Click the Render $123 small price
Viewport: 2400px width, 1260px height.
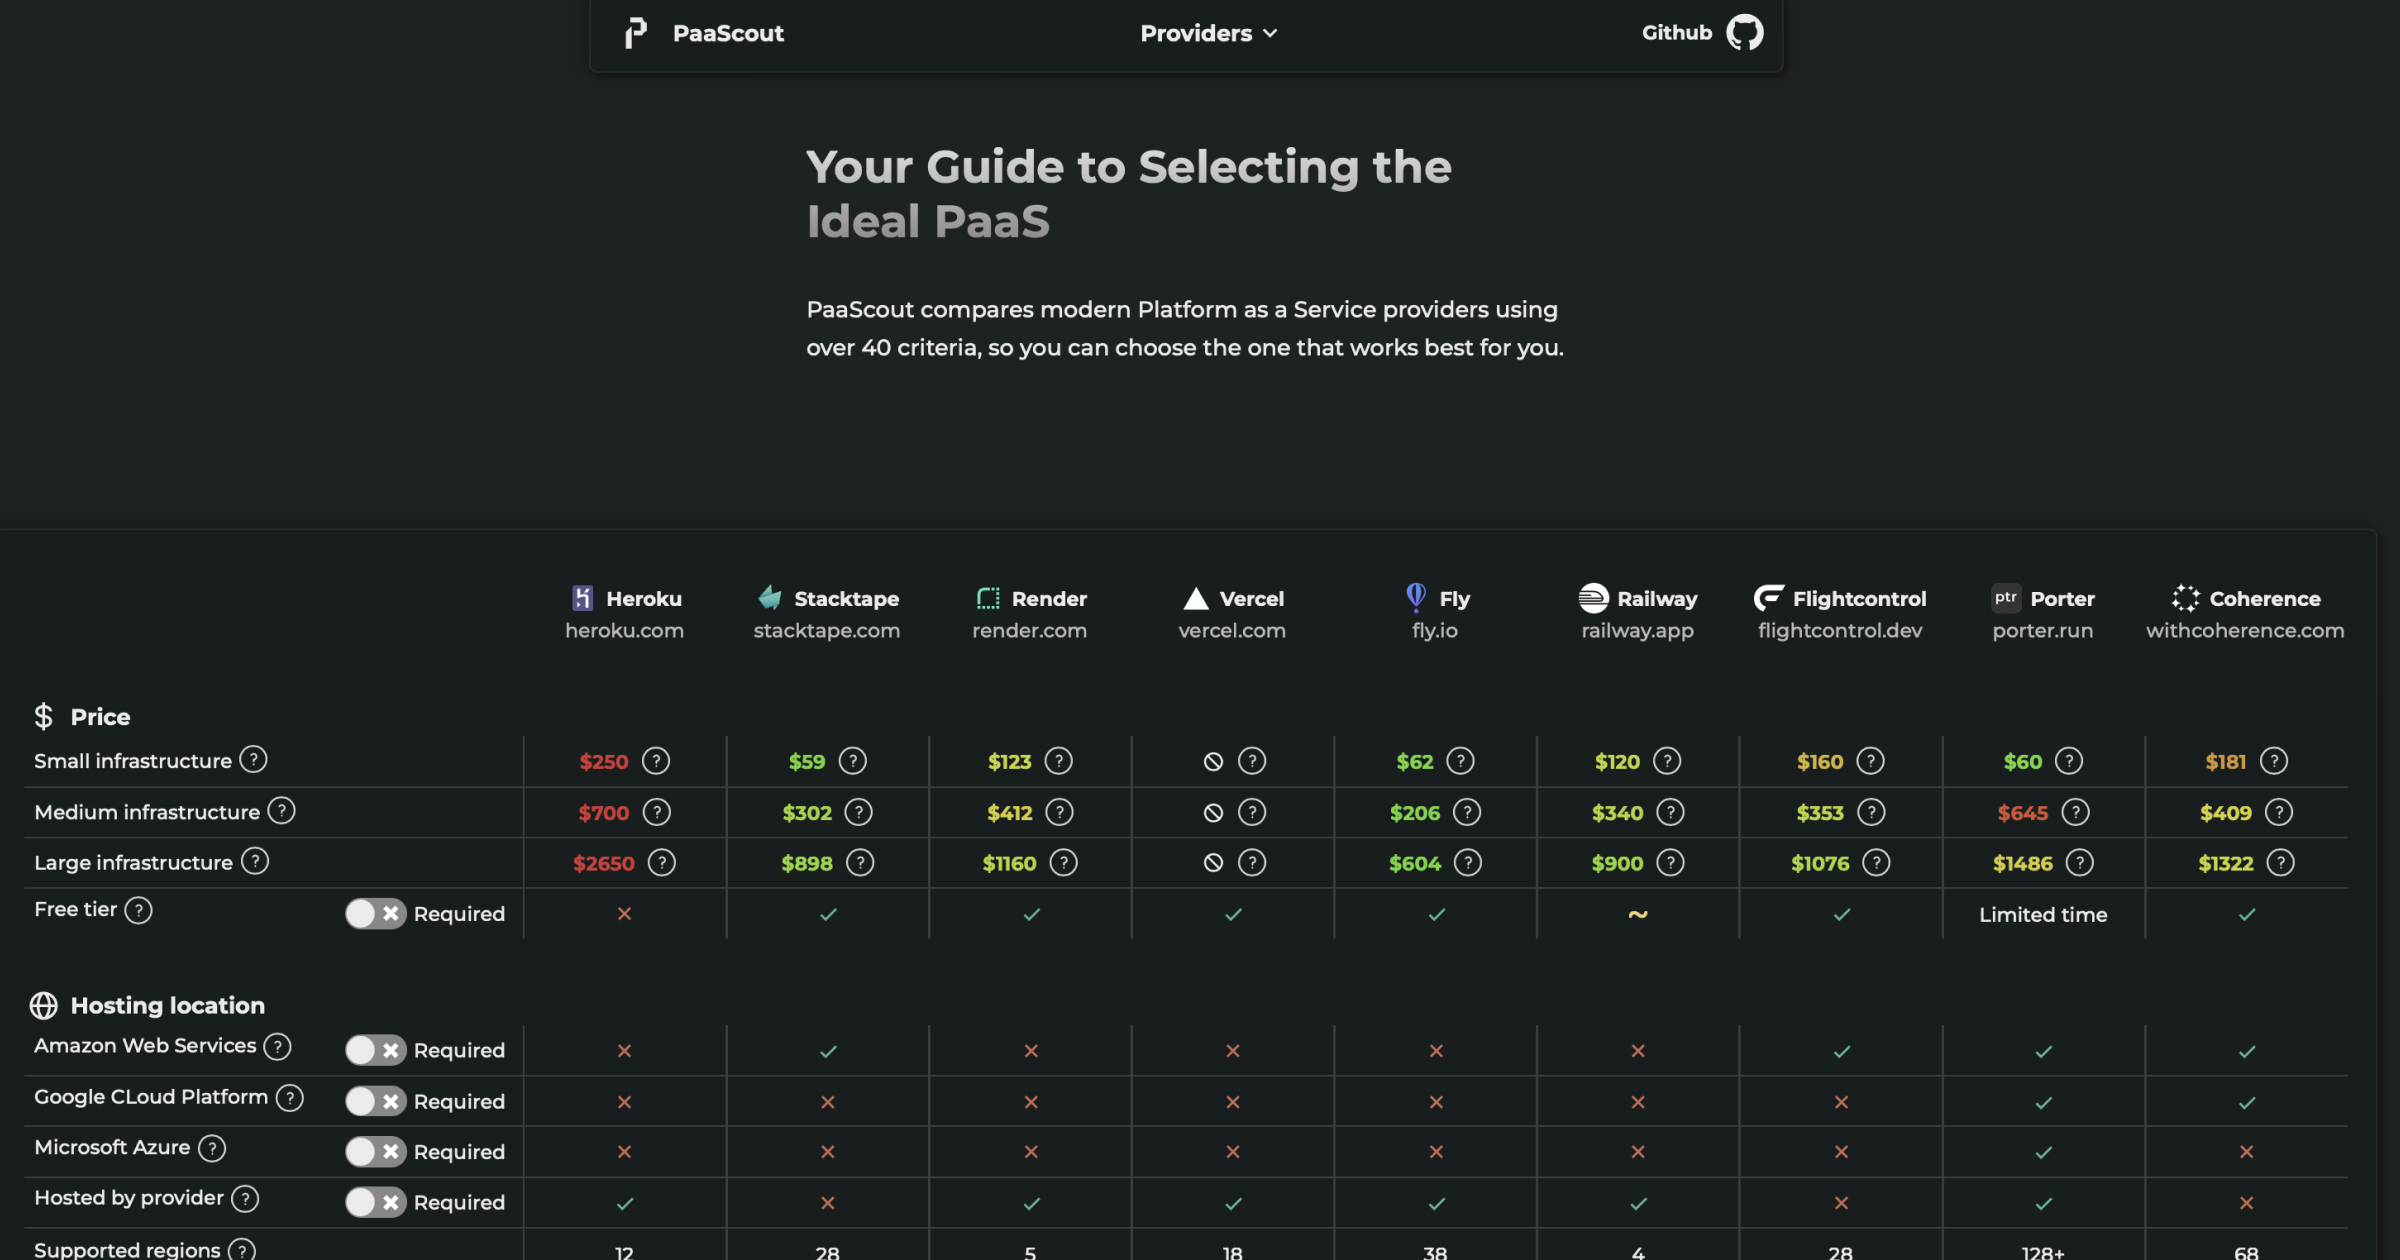(x=1010, y=762)
